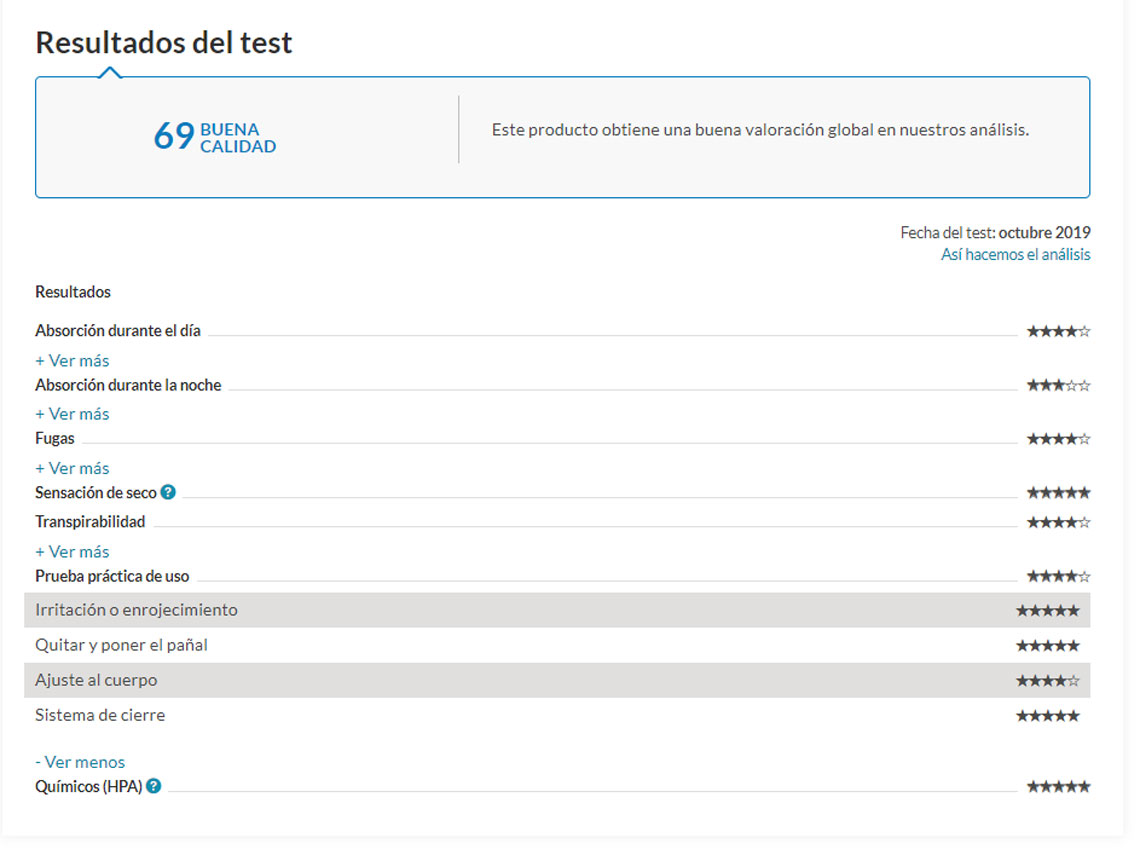Expand Ver más below Transpirabilidad
1140x855 pixels.
click(x=72, y=552)
